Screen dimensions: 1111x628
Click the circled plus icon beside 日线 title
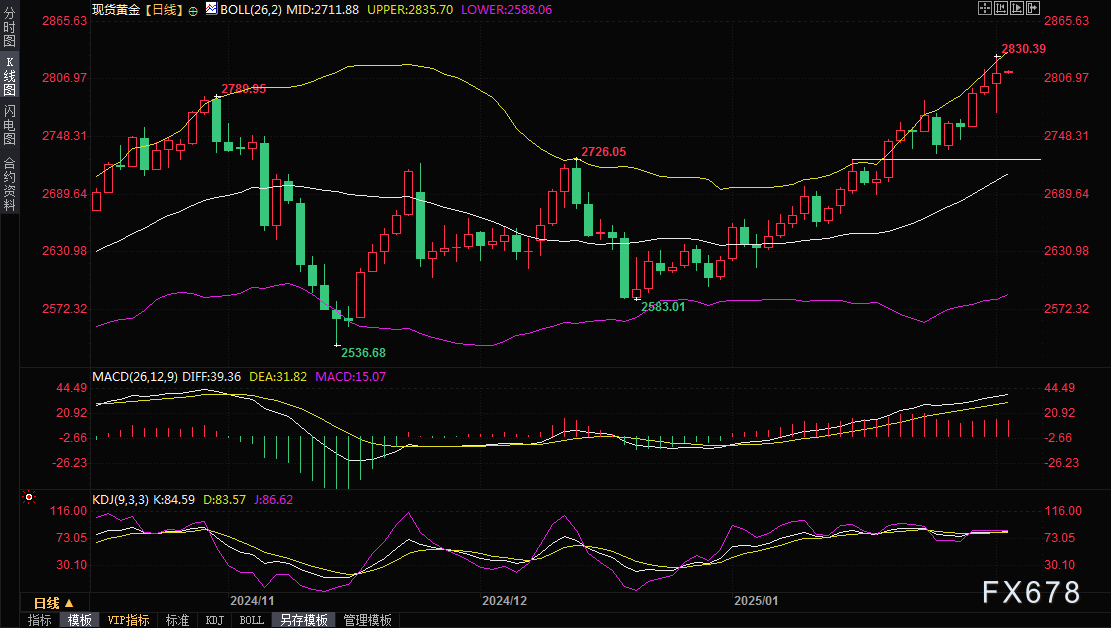coord(193,9)
